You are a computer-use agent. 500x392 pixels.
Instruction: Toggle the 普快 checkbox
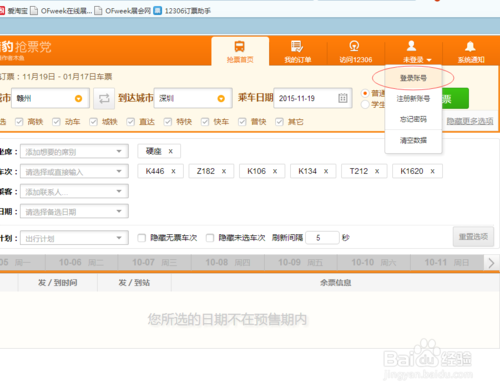click(x=242, y=122)
